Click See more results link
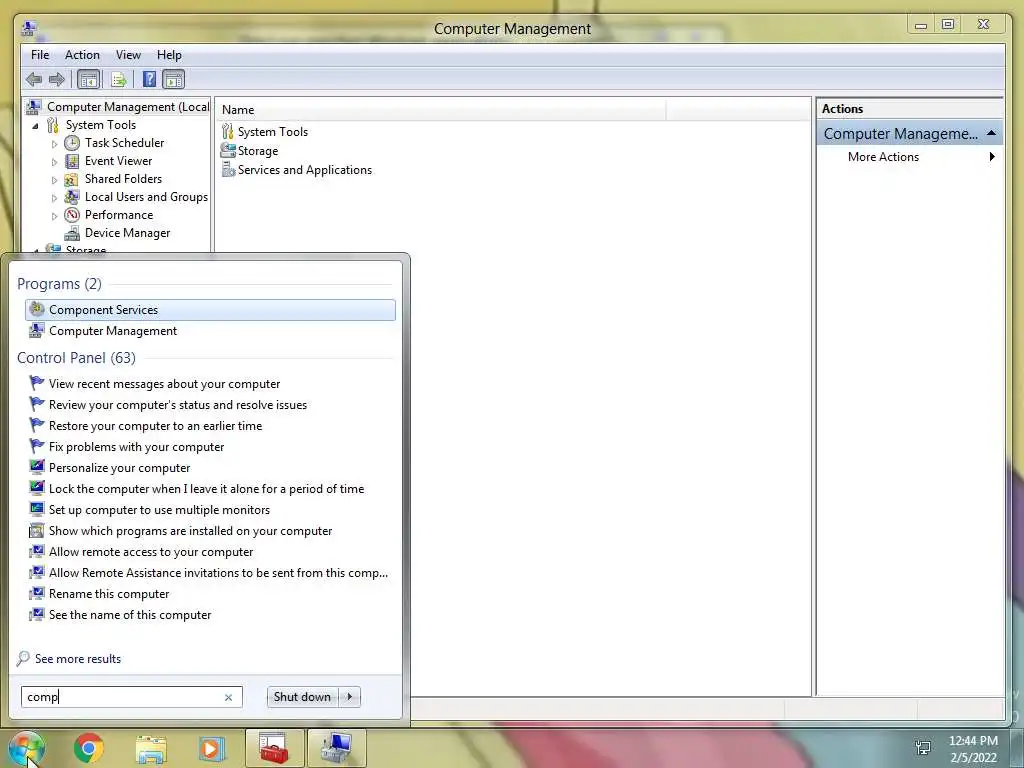Screen dimensions: 1024x768 78,659
